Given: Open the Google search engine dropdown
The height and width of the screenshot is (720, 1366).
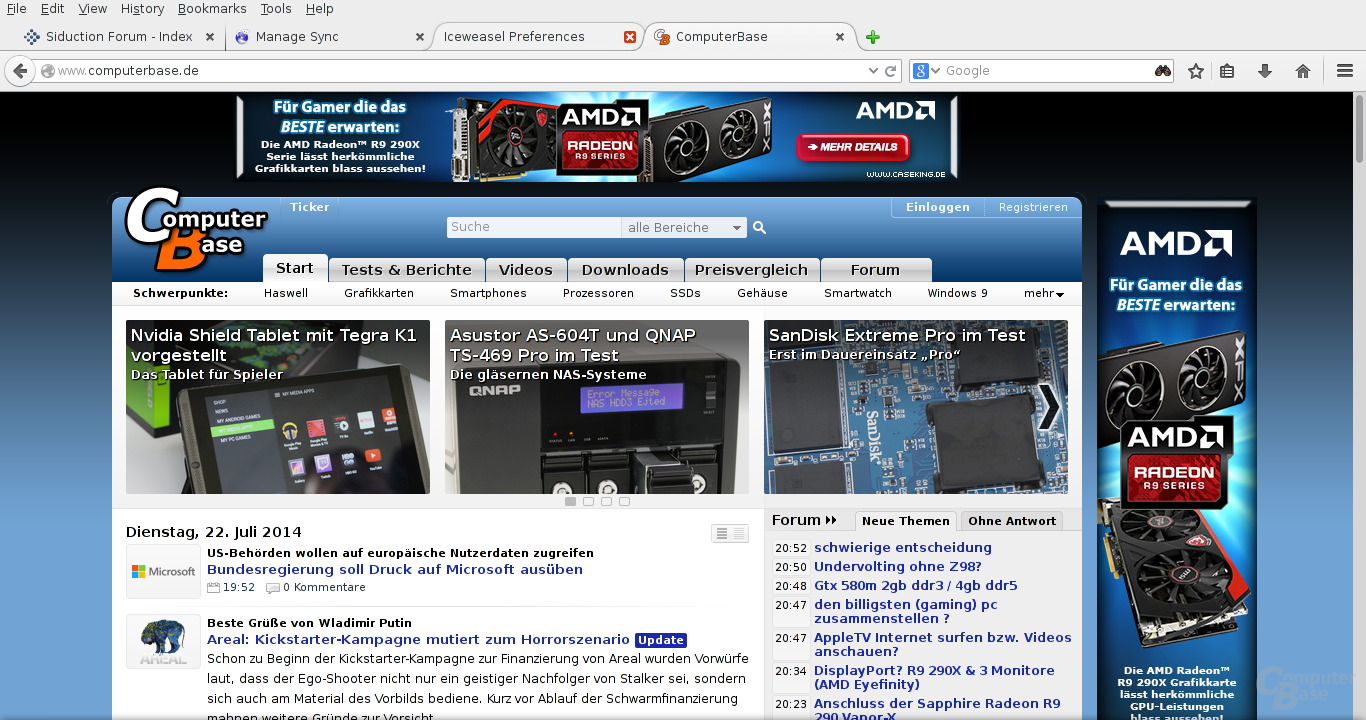Looking at the screenshot, I should (927, 71).
